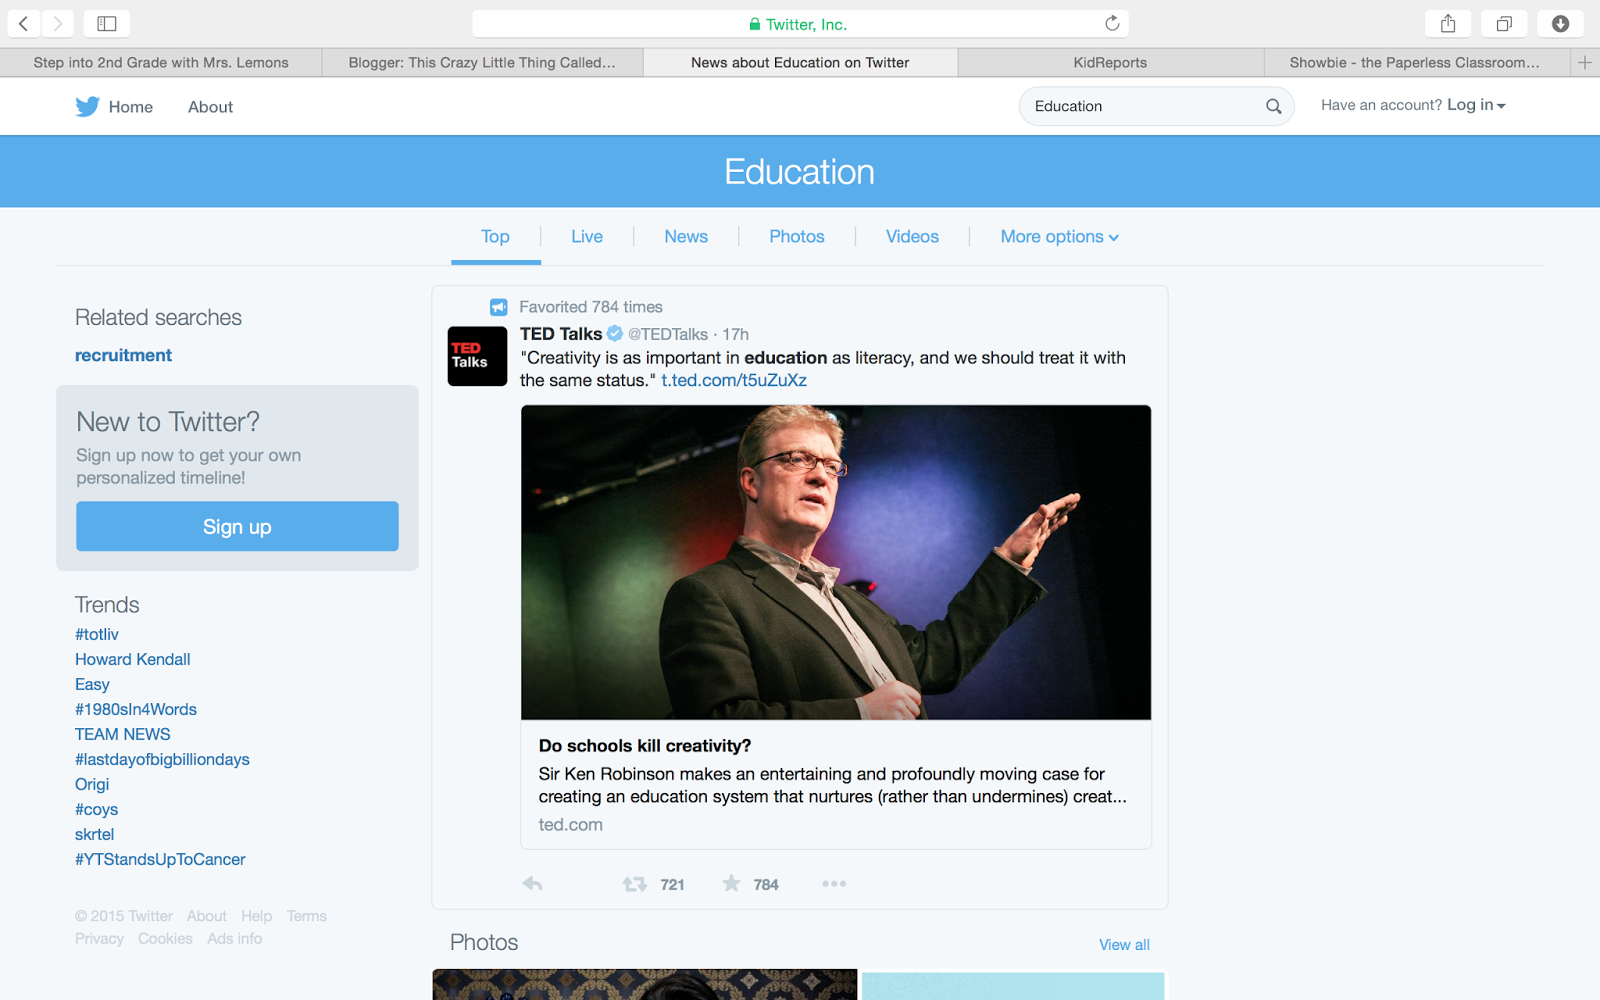Open footer Cookies link

click(x=165, y=939)
